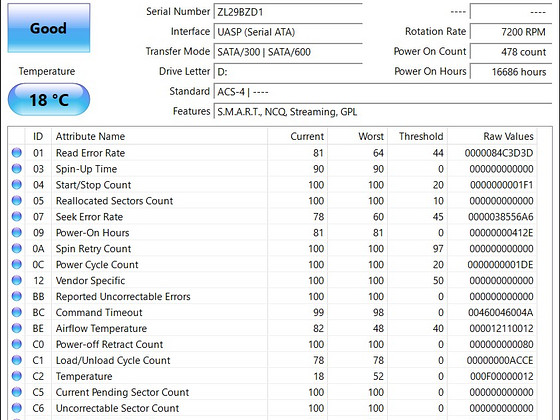The image size is (560, 420).
Task: Click the Standard field ACS-4
Action: coord(382,92)
